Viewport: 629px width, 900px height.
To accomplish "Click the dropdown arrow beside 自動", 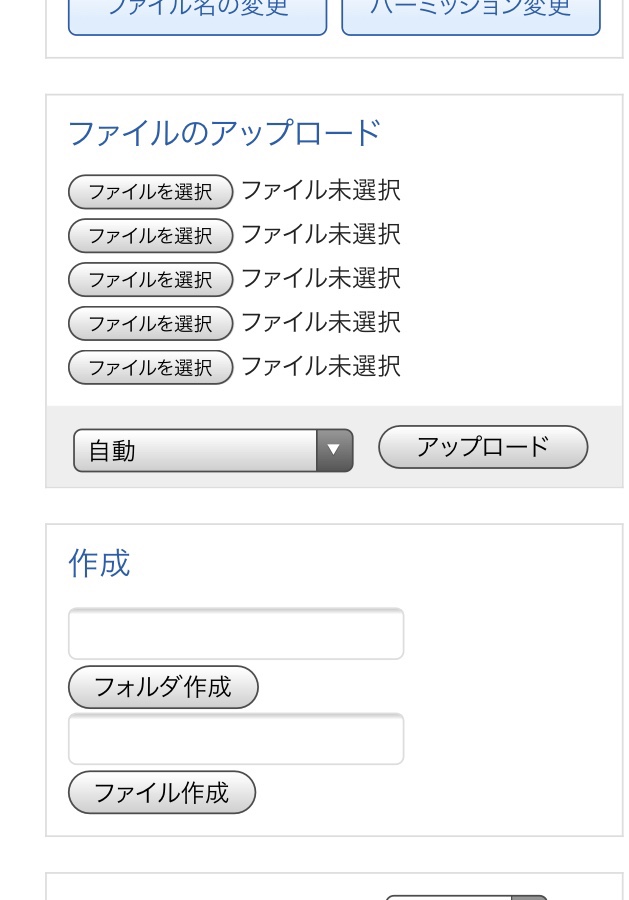I will click(334, 451).
